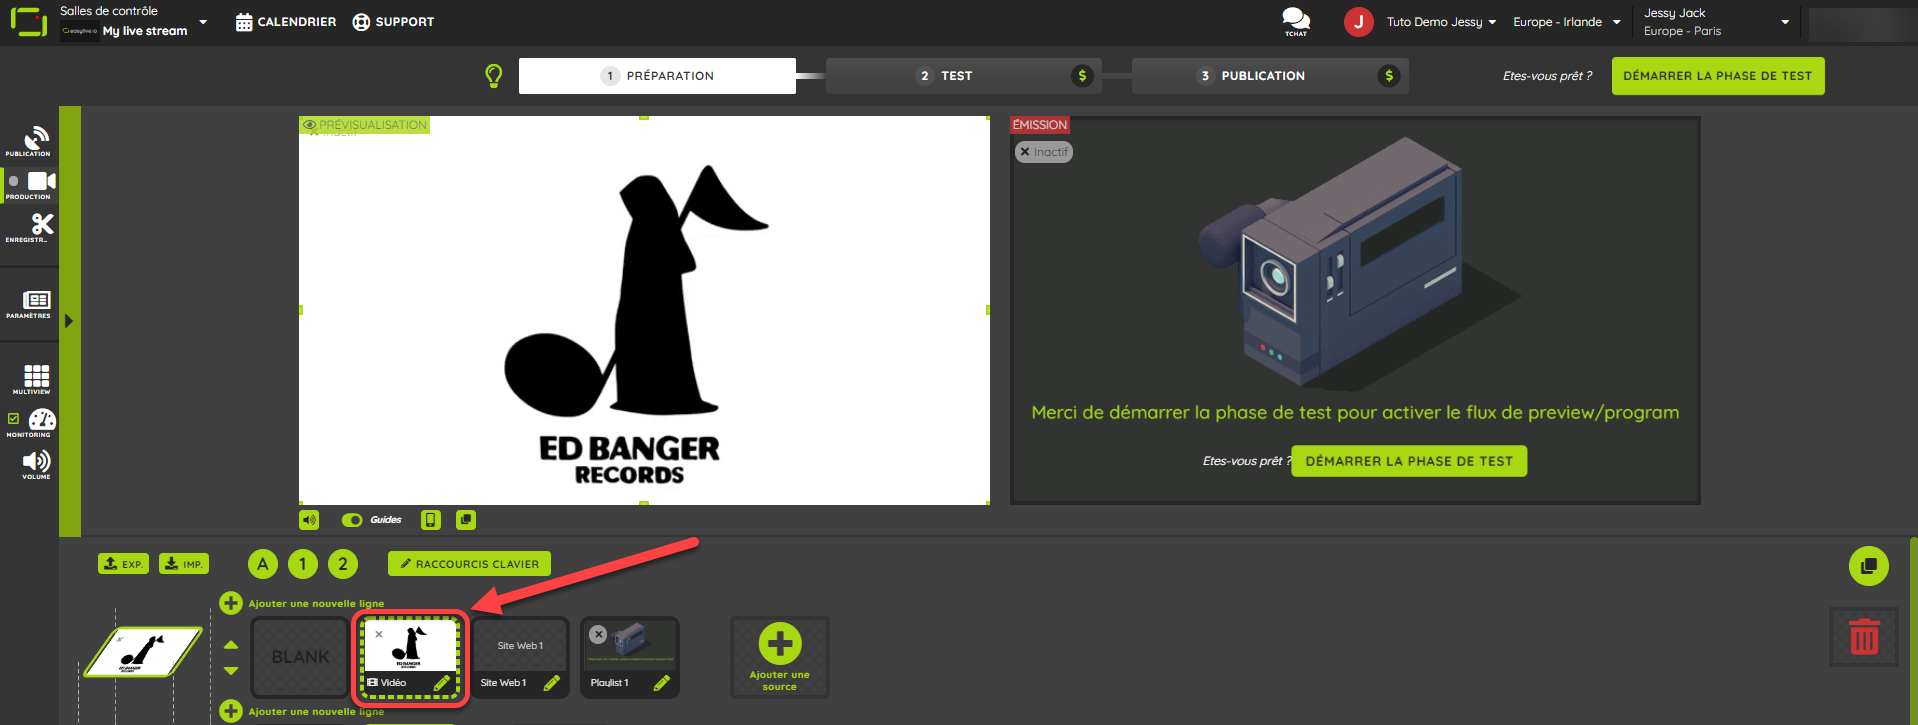The width and height of the screenshot is (1918, 725).
Task: Click Ajouter une source tile
Action: point(780,657)
